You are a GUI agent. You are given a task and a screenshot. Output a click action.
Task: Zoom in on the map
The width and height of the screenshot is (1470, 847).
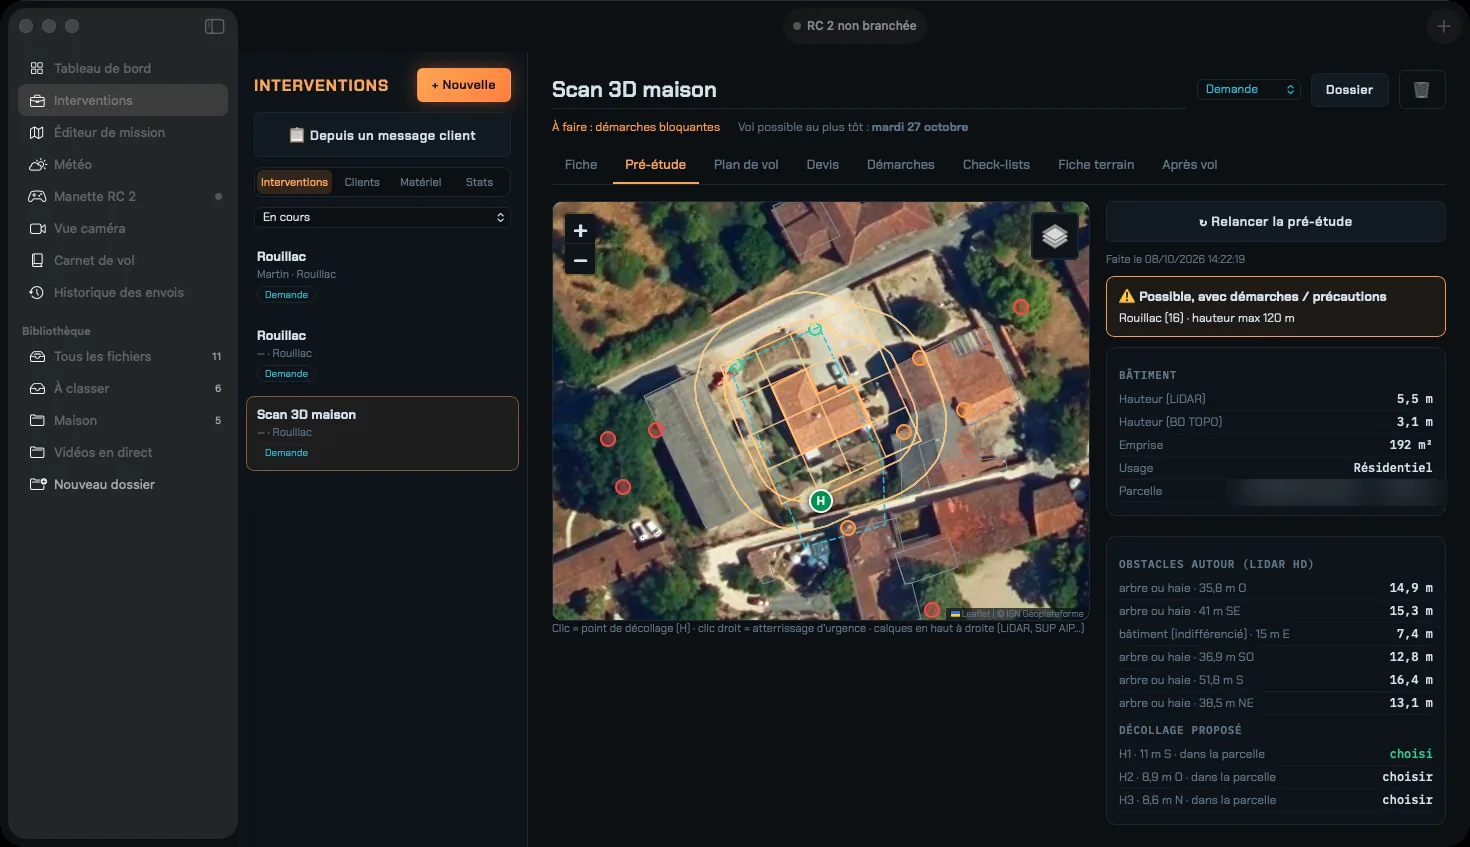[580, 230]
